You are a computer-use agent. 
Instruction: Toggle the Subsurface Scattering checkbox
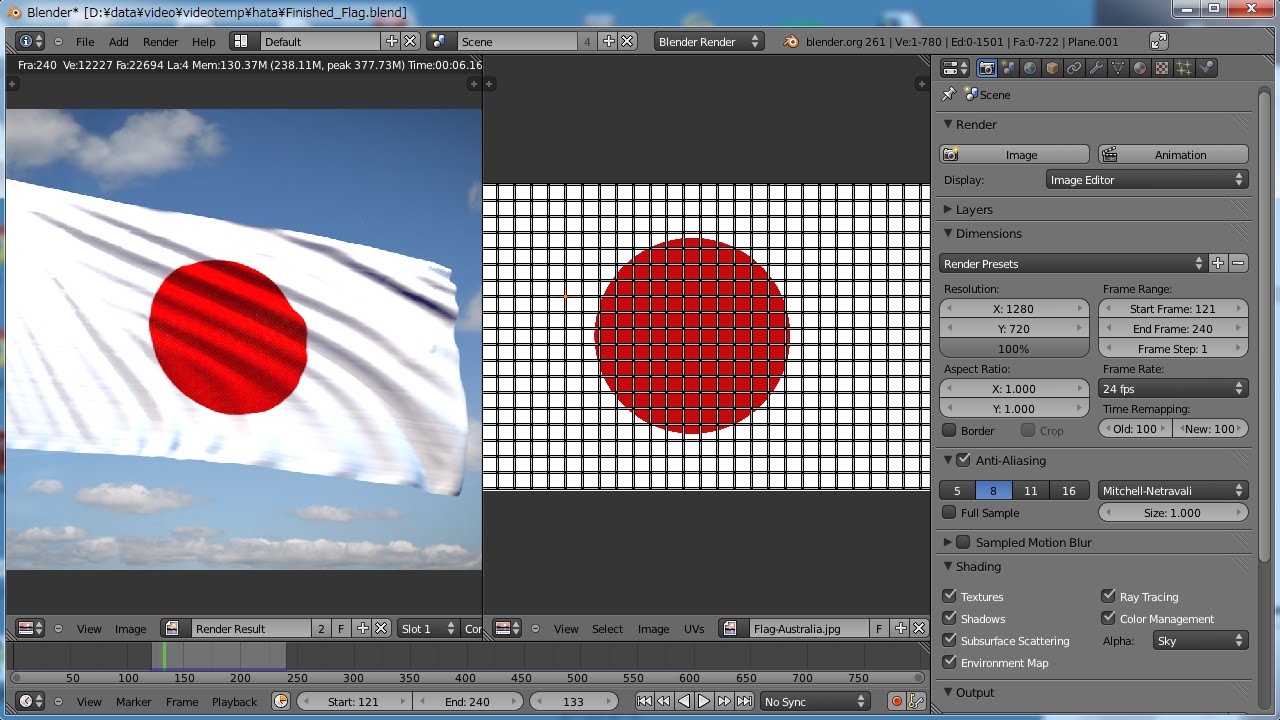coord(950,640)
